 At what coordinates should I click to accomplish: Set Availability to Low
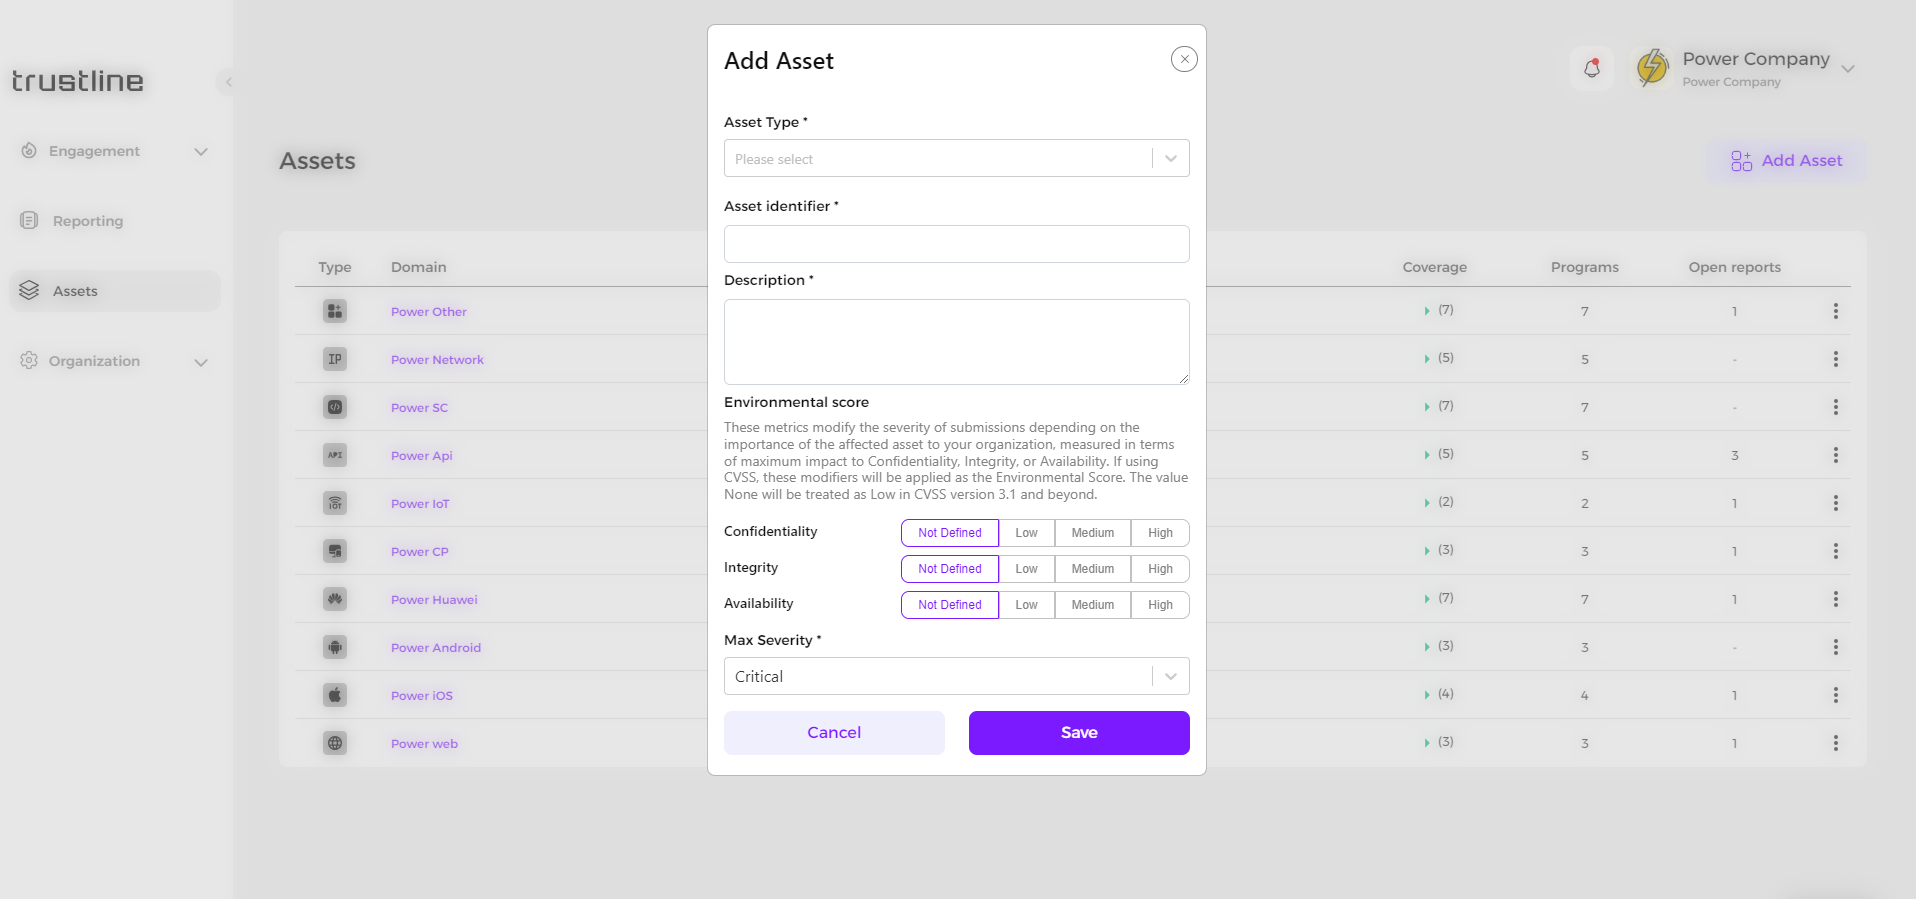pos(1026,605)
